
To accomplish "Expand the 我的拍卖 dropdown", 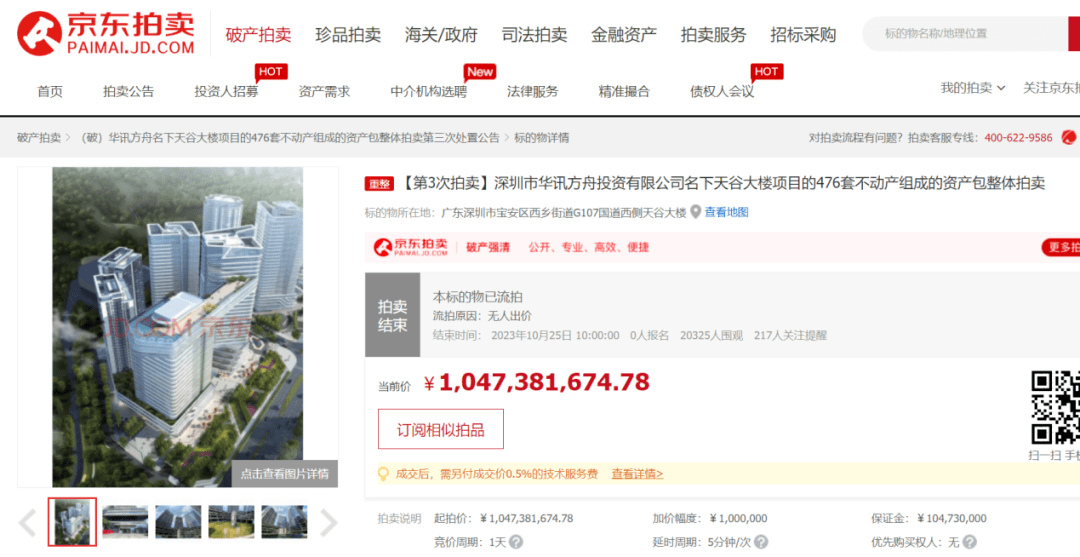I will click(973, 88).
